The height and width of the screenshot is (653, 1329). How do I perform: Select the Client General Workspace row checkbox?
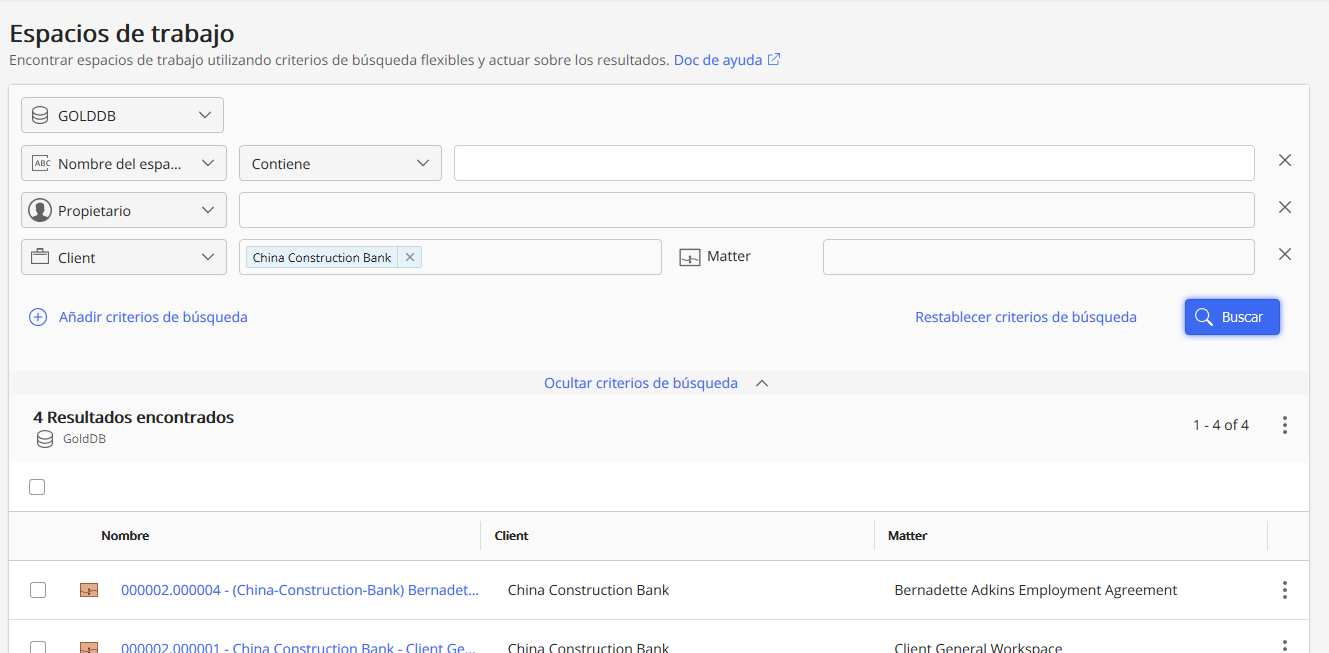coord(37,646)
